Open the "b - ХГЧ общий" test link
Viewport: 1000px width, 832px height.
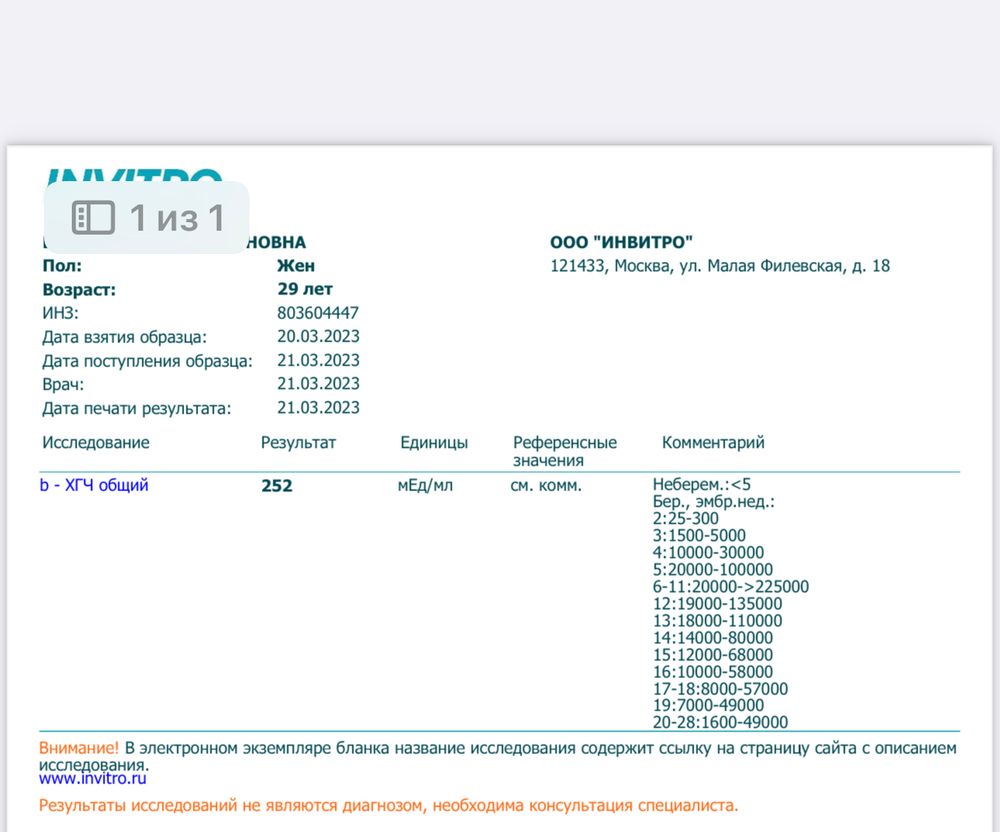pyautogui.click(x=94, y=486)
